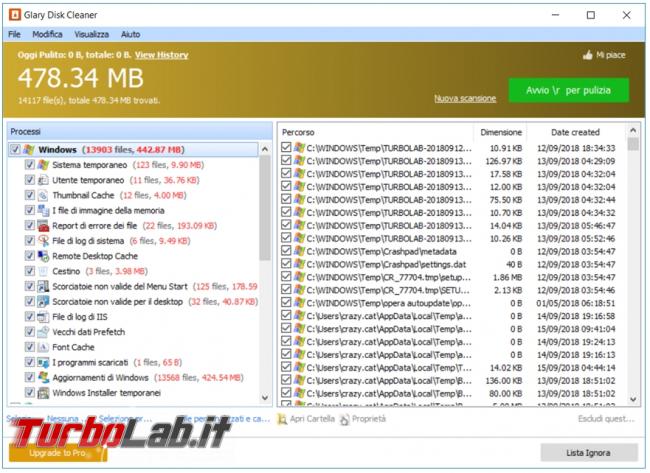Click the Processi tree scroll-up arrow
The image size is (650, 473).
pyautogui.click(x=265, y=149)
